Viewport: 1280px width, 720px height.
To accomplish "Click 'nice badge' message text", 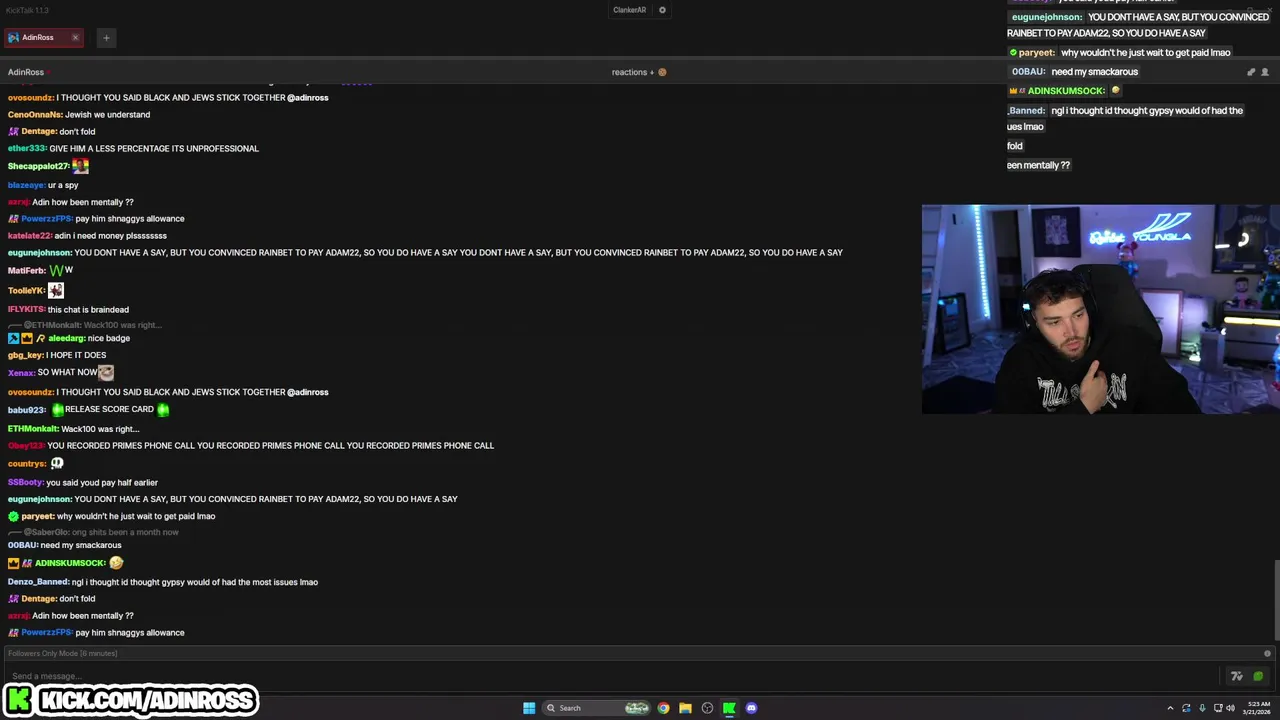I will pyautogui.click(x=108, y=339).
